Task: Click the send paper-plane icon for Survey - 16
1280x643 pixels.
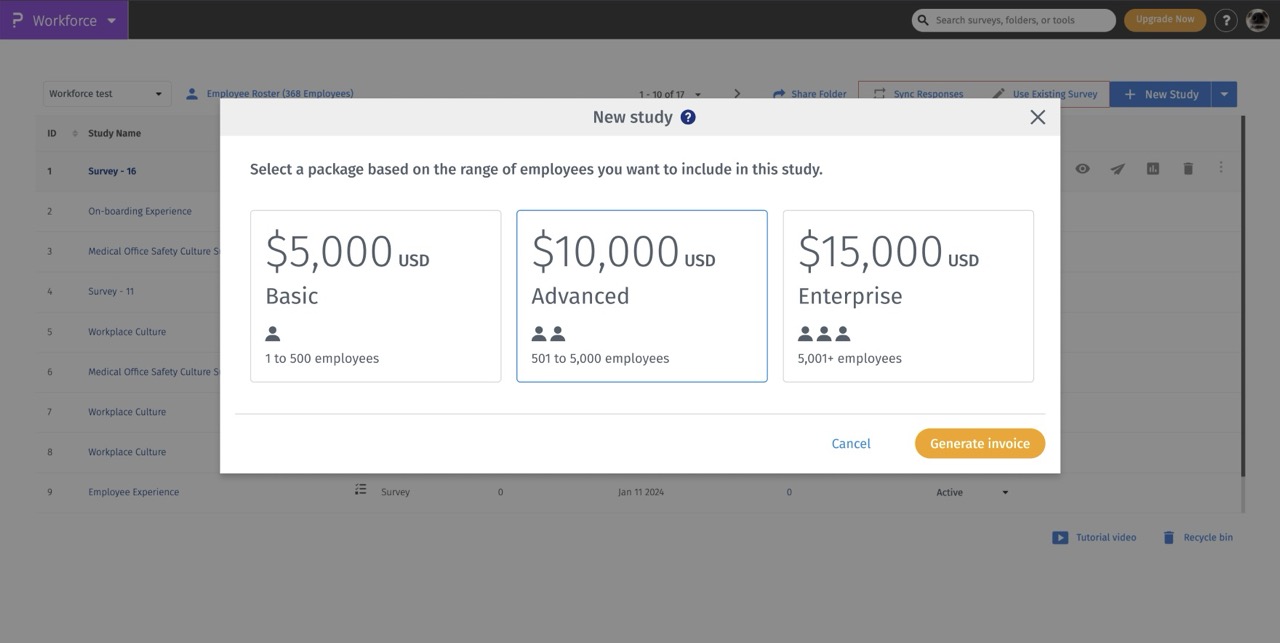Action: pos(1117,169)
